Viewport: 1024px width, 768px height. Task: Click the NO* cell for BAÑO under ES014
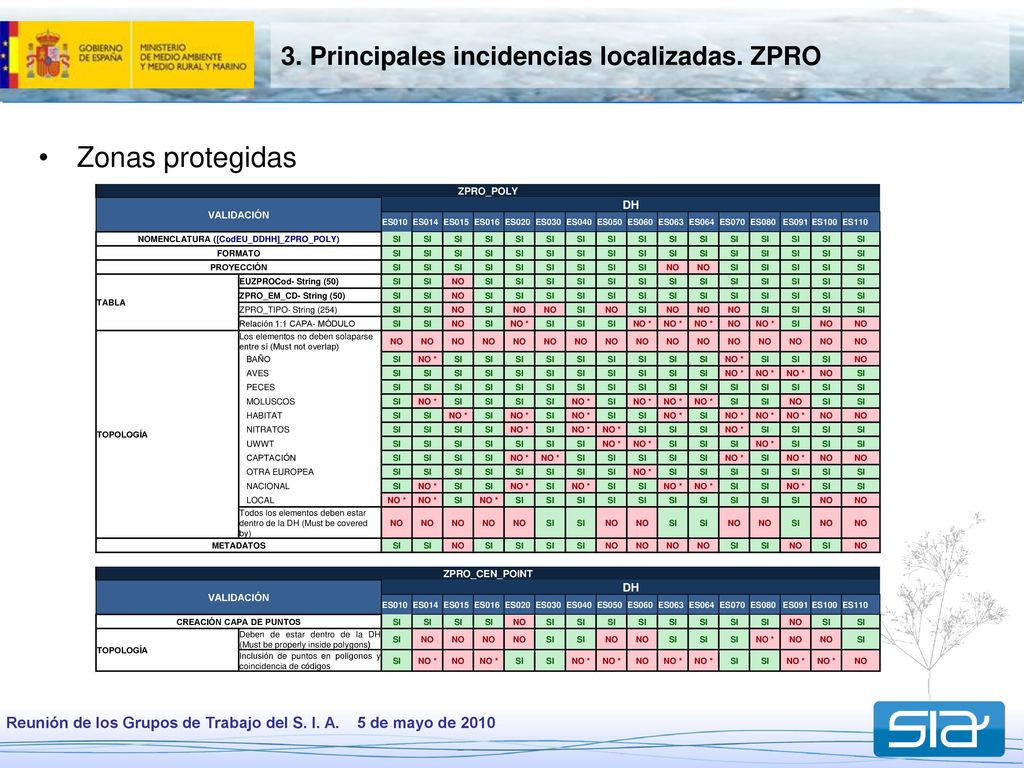tap(427, 359)
